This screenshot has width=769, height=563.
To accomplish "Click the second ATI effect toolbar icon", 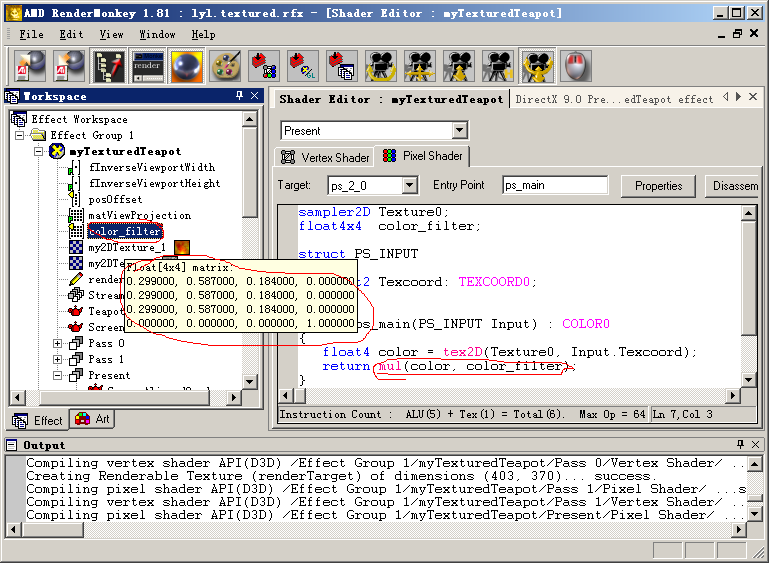I will coord(69,66).
